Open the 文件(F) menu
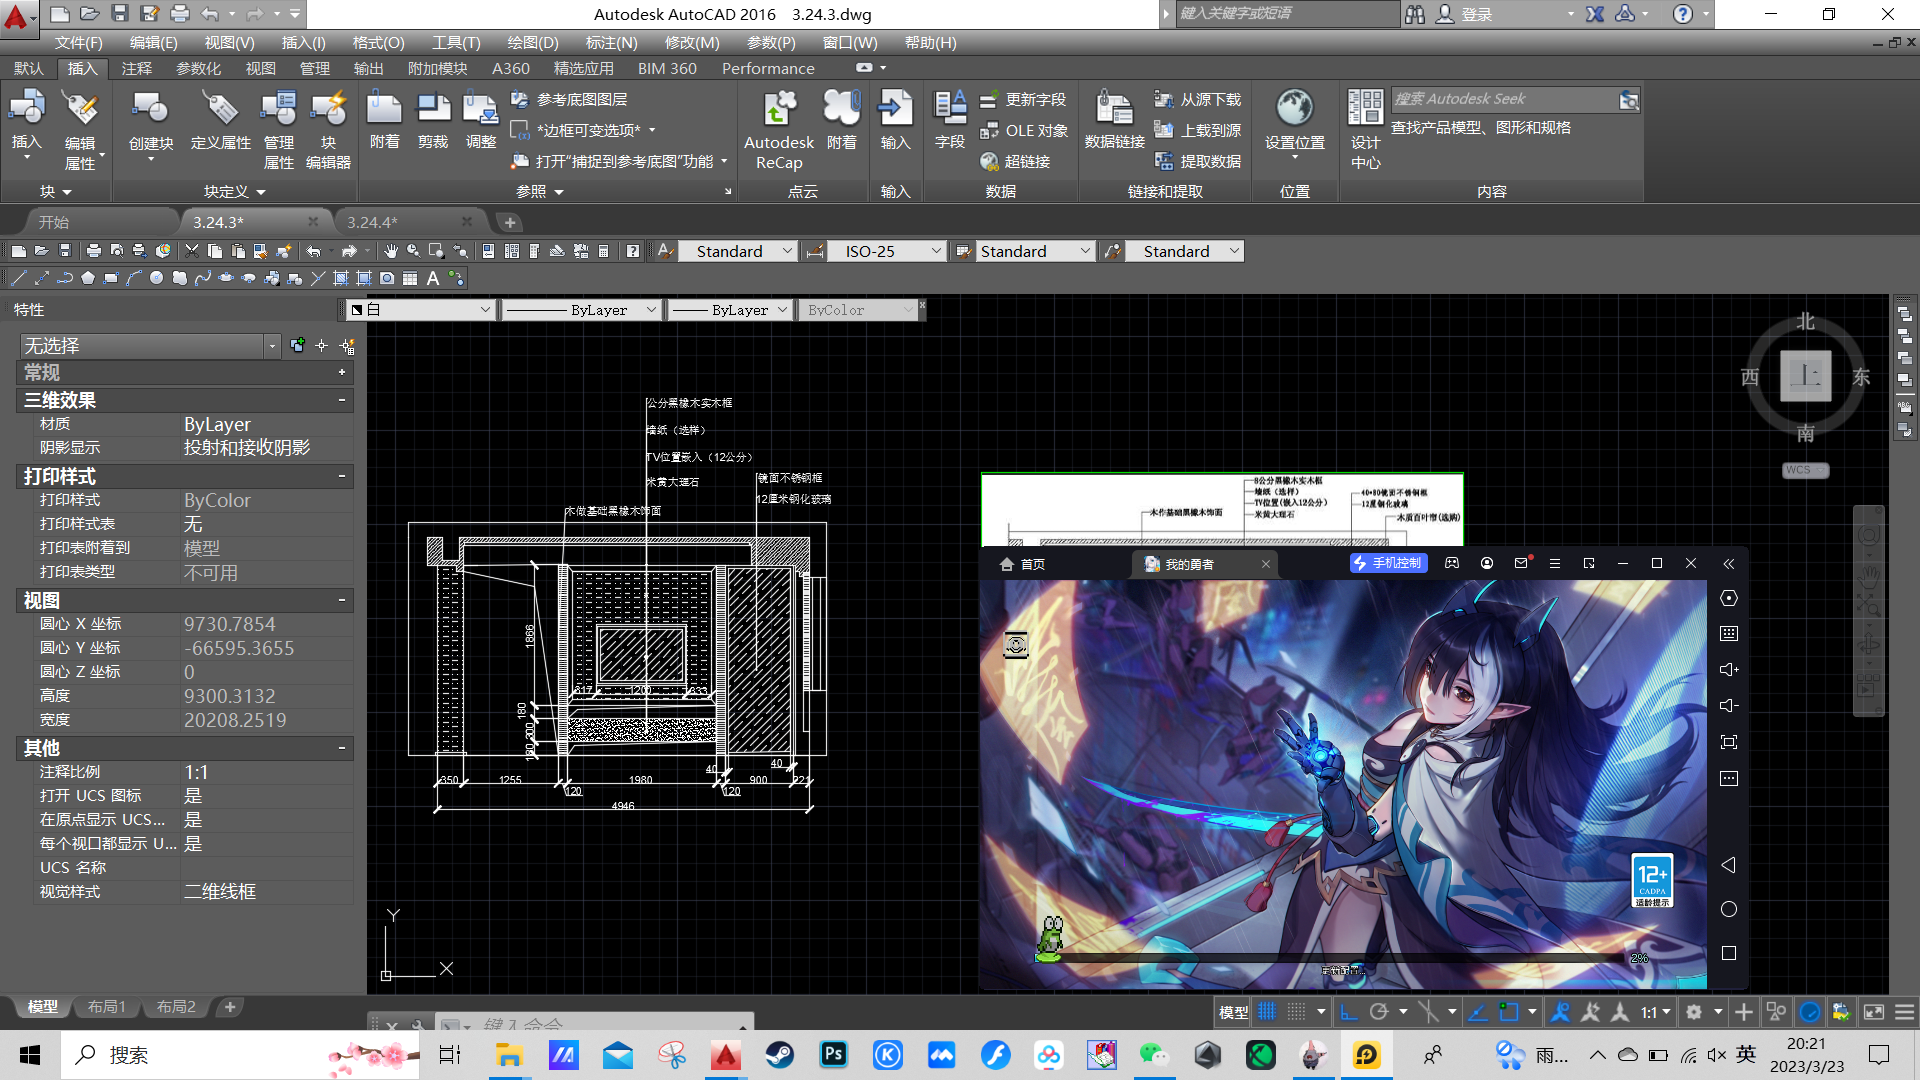The height and width of the screenshot is (1080, 1920). (78, 42)
